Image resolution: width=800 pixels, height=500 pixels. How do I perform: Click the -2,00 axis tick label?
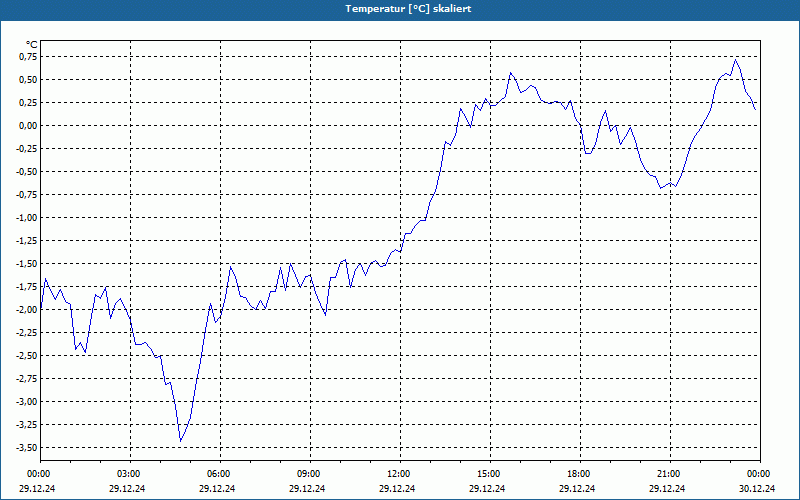point(28,310)
